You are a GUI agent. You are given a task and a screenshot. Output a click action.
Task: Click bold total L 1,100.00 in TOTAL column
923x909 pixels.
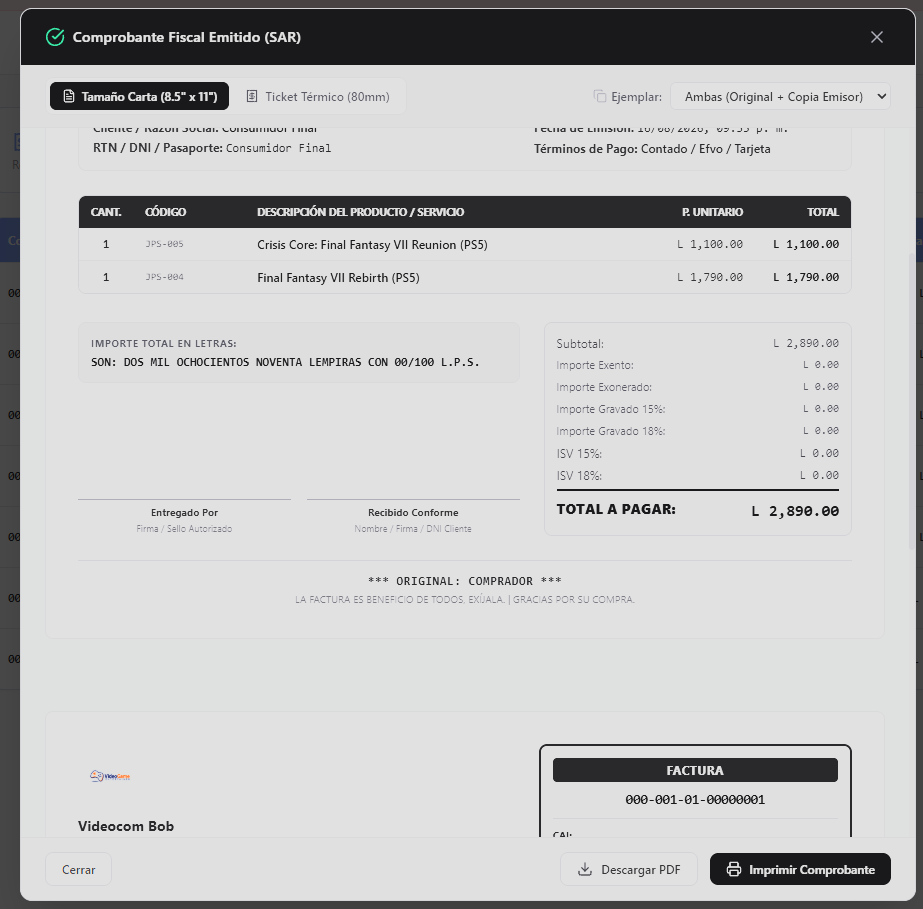pos(806,244)
